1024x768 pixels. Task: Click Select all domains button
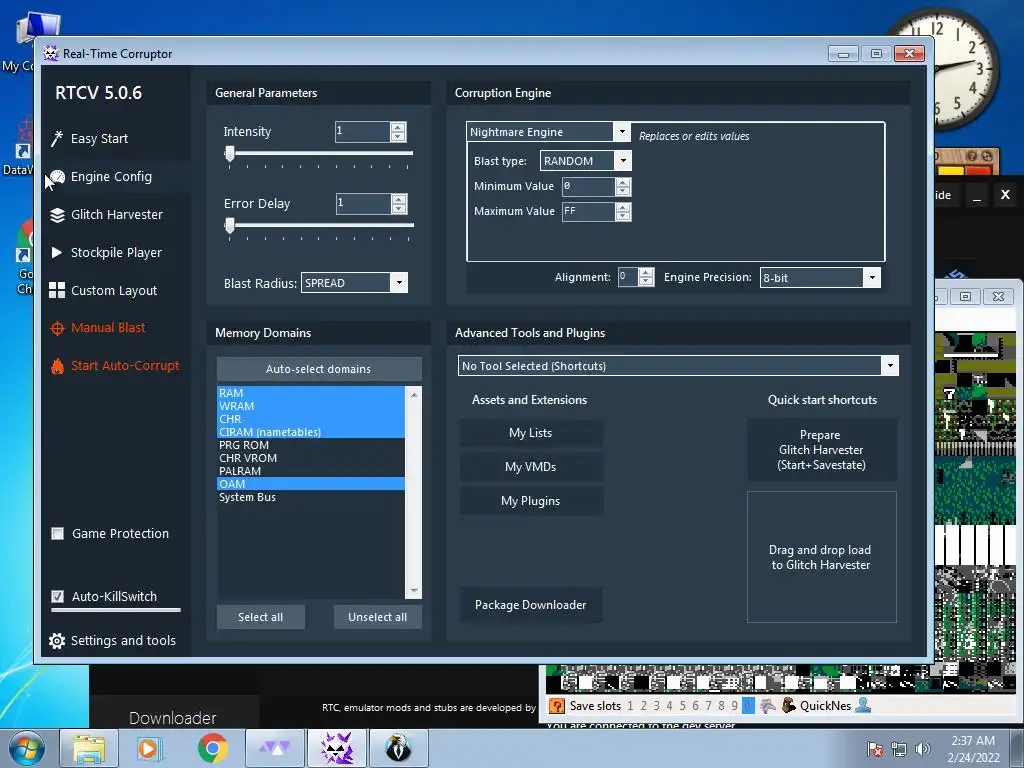(x=261, y=617)
